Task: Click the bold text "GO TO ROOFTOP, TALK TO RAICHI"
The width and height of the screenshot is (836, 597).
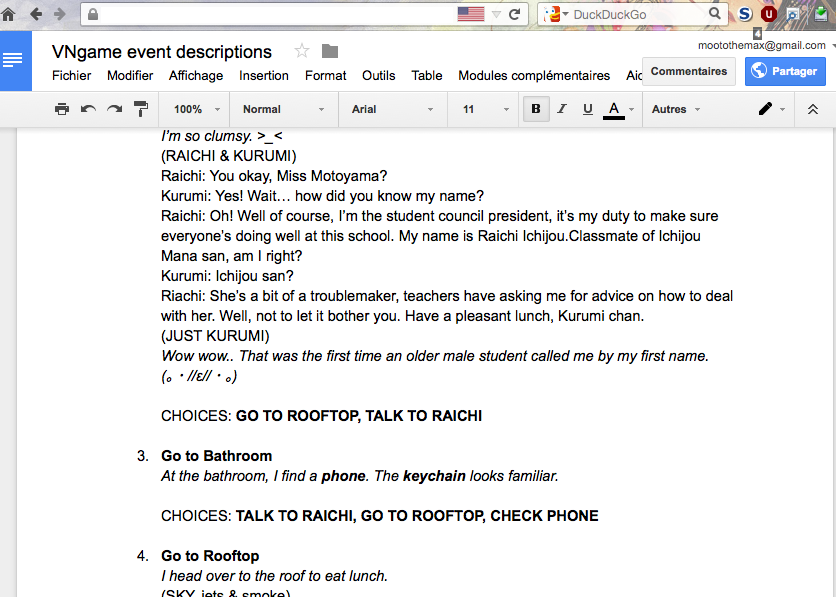Action: (x=359, y=416)
